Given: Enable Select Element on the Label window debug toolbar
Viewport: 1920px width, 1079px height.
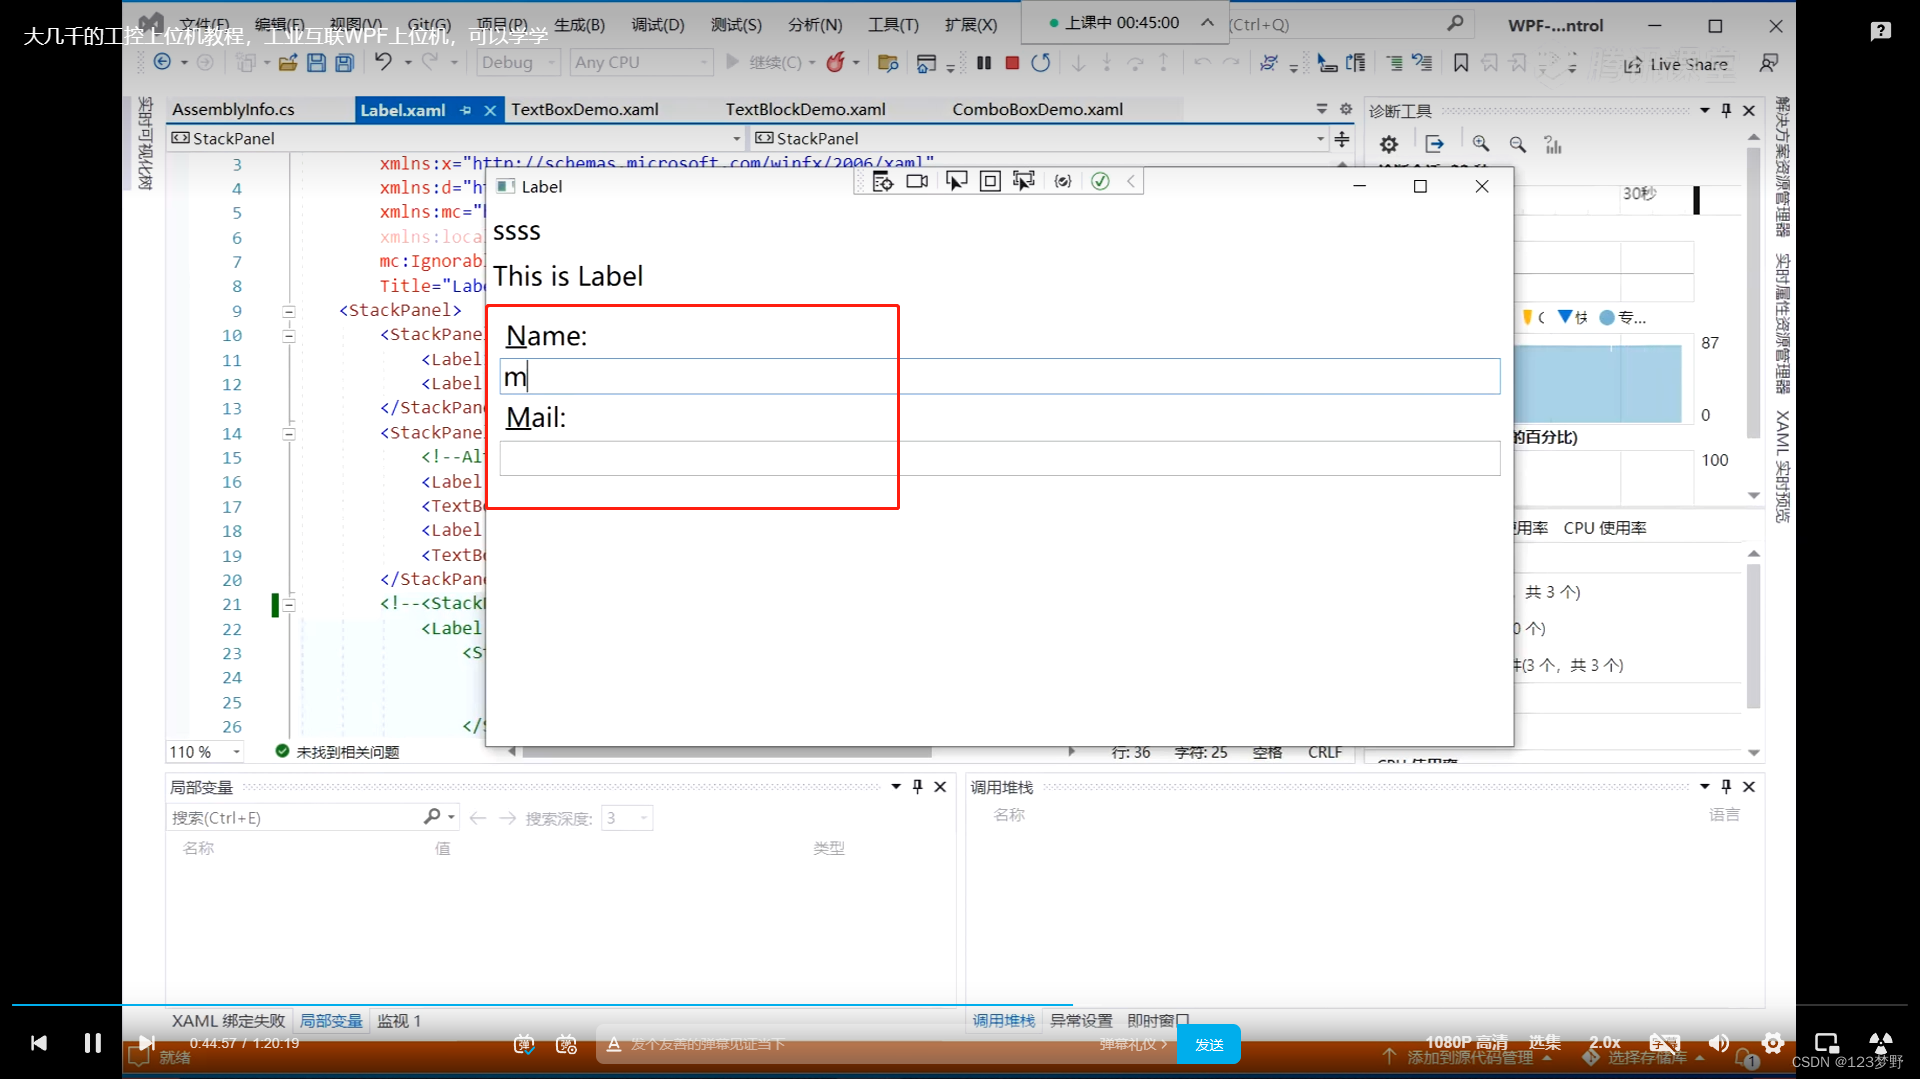Looking at the screenshot, I should (x=956, y=181).
